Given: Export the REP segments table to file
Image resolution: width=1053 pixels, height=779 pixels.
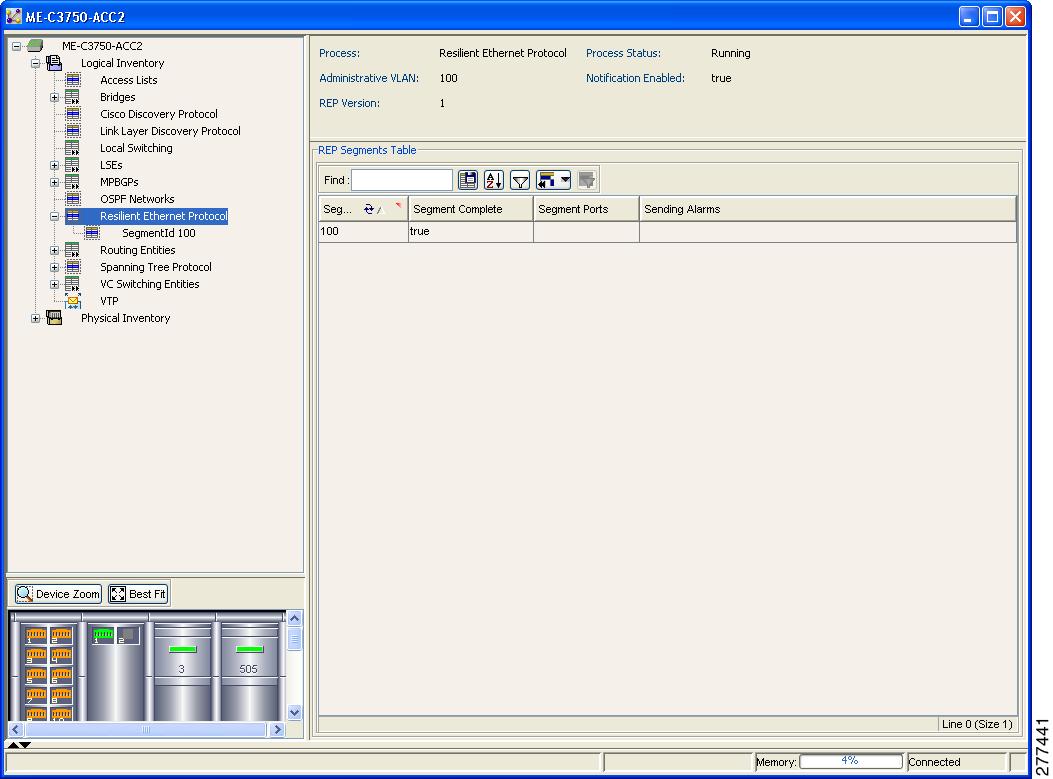Looking at the screenshot, I should click(x=468, y=180).
